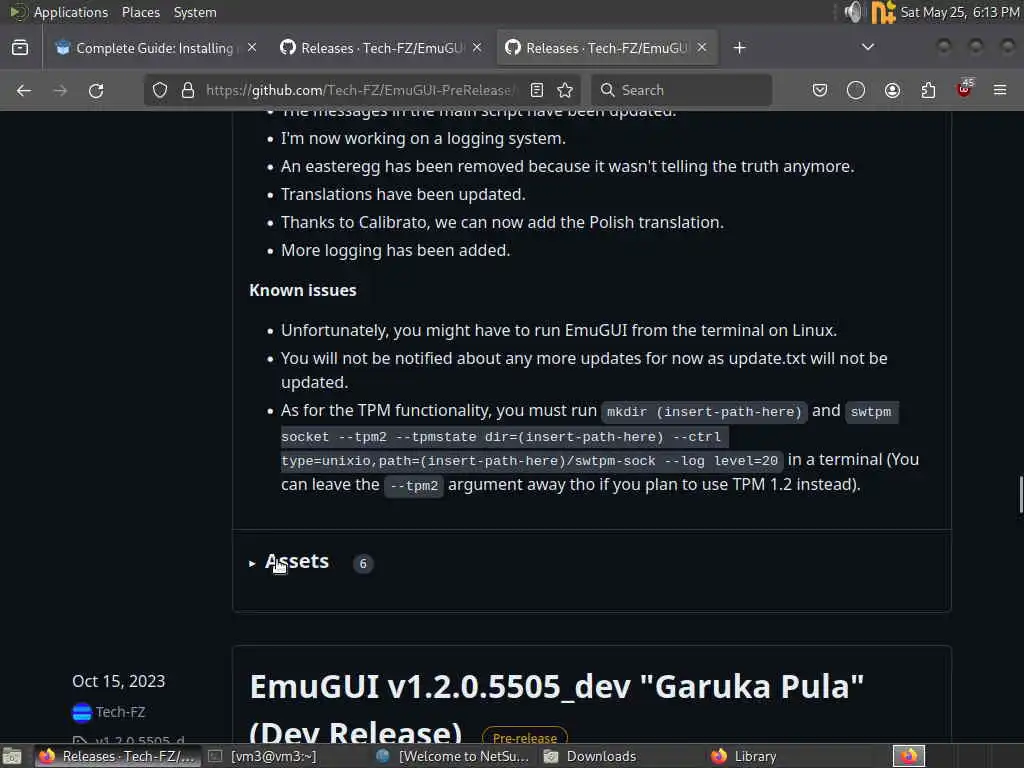Open Firefox account profile icon
This screenshot has height=768, width=1024.
pos(892,90)
